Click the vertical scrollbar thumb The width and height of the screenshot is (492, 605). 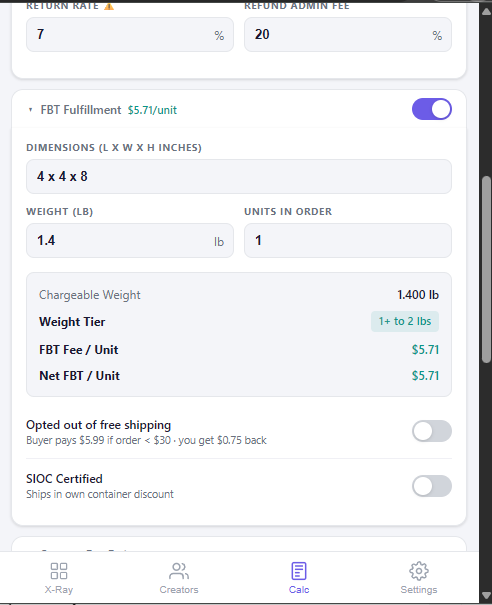[x=486, y=269]
